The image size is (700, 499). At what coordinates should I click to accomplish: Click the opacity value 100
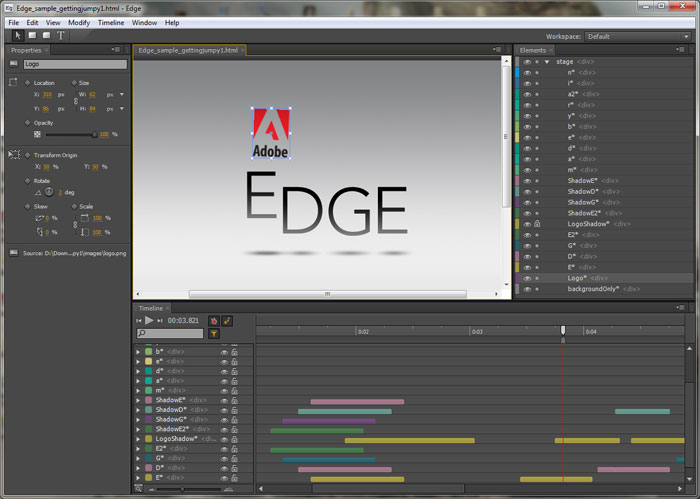[104, 134]
